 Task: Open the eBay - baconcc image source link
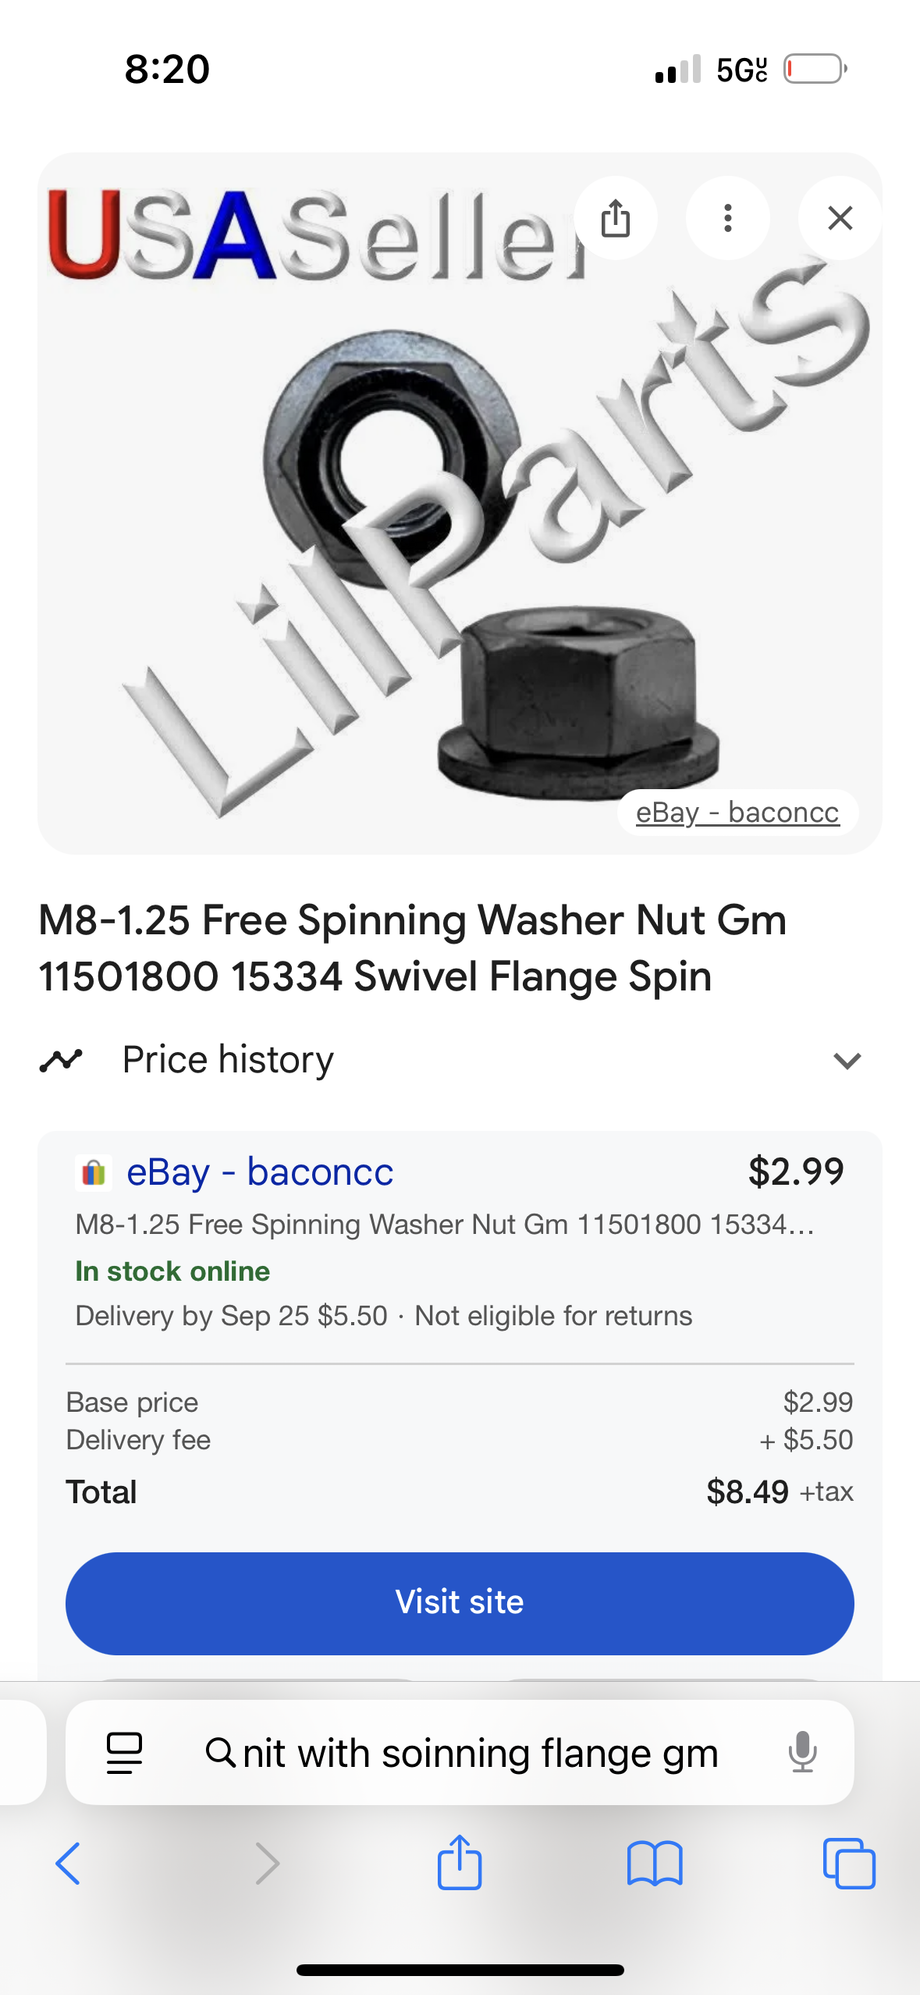[737, 812]
